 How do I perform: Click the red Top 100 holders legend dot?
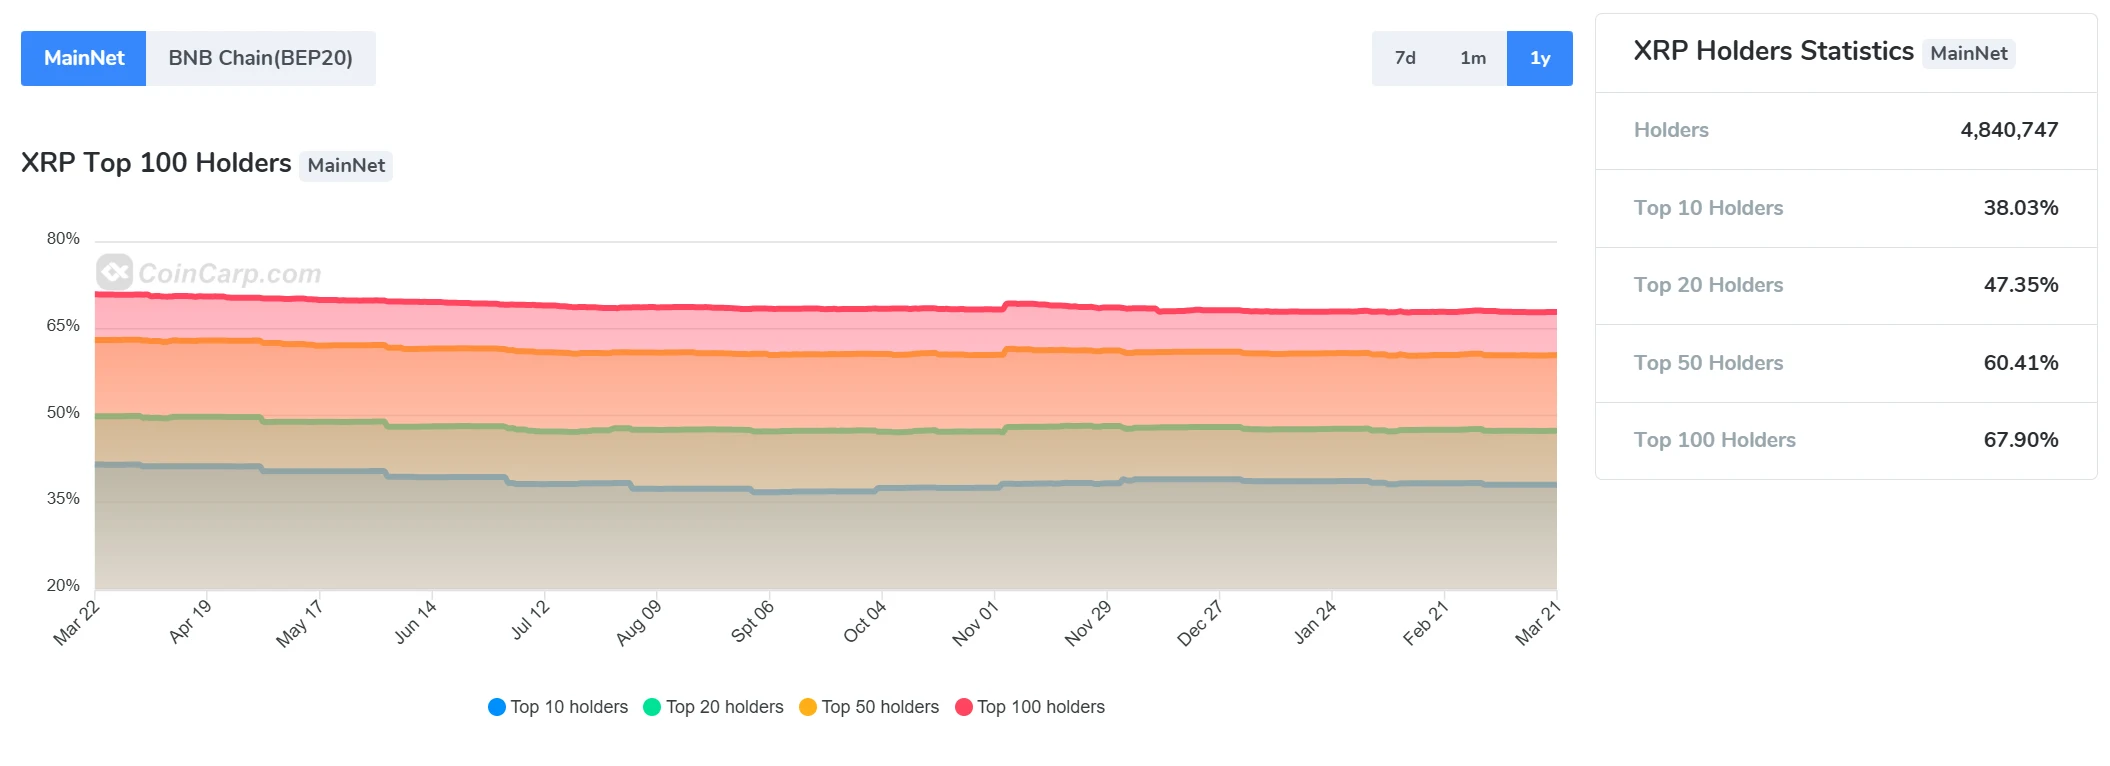tap(965, 707)
